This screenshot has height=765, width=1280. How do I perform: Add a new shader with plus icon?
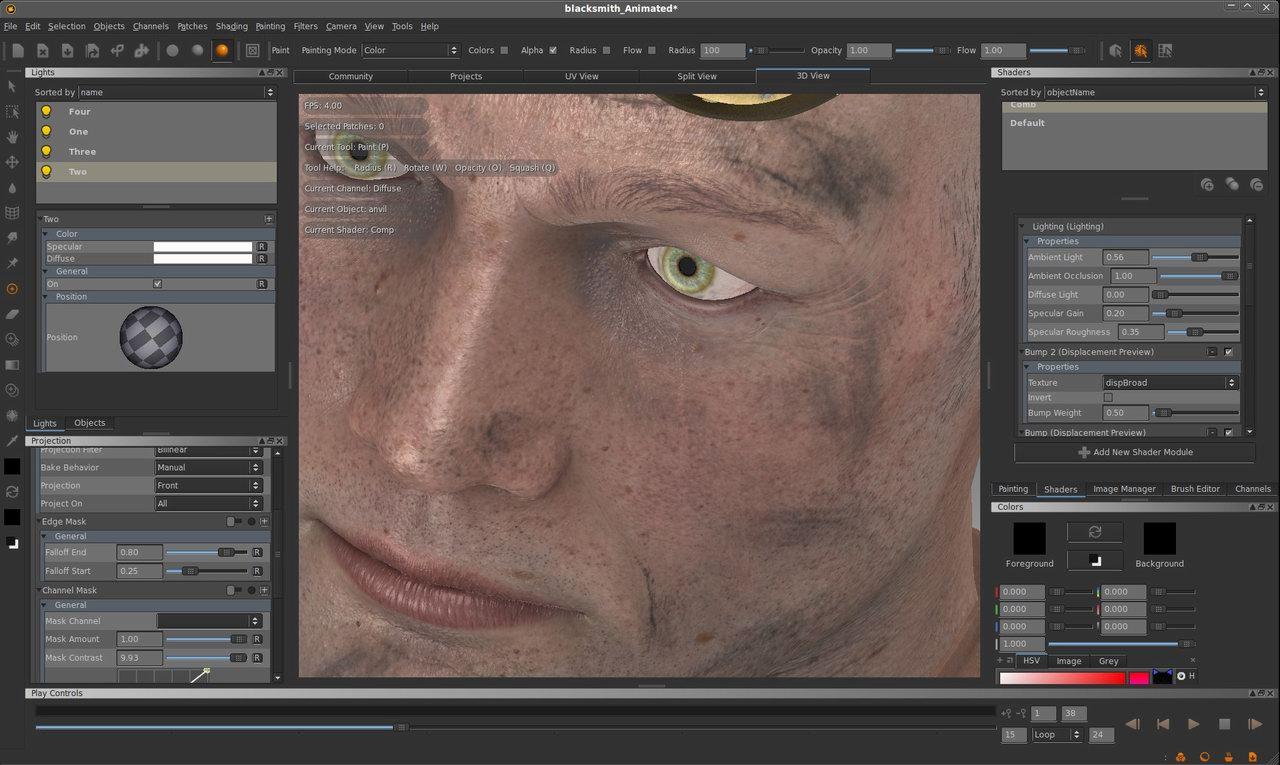(x=1207, y=185)
